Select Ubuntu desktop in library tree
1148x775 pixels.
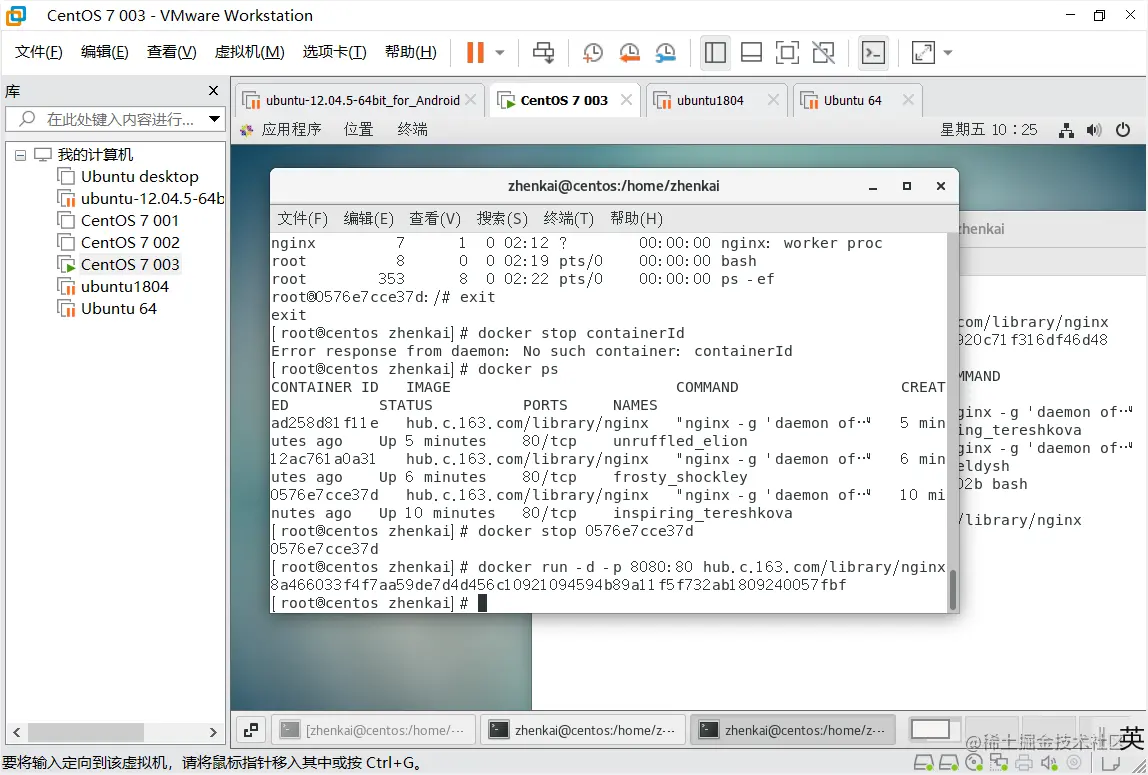tap(128, 176)
